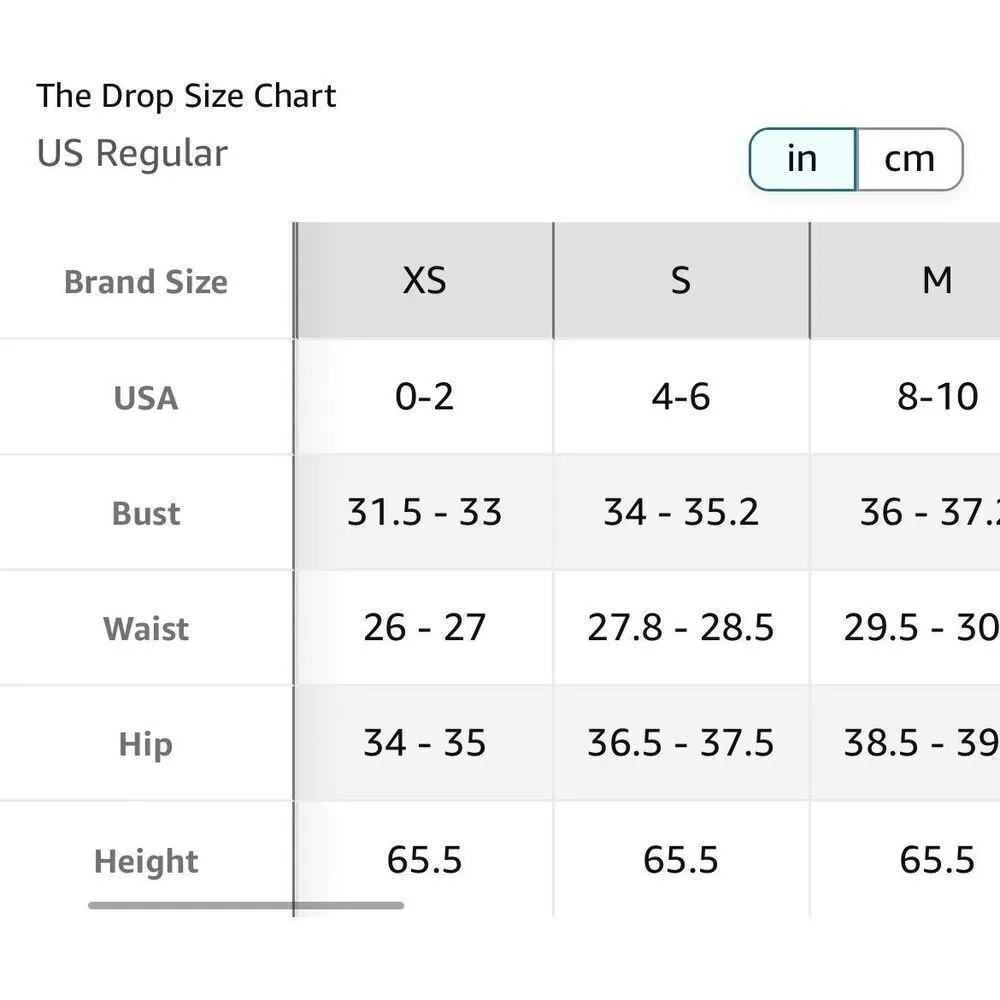This screenshot has height=1000, width=1000.
Task: Click the horizontal scrollbar under the table
Action: (246, 906)
